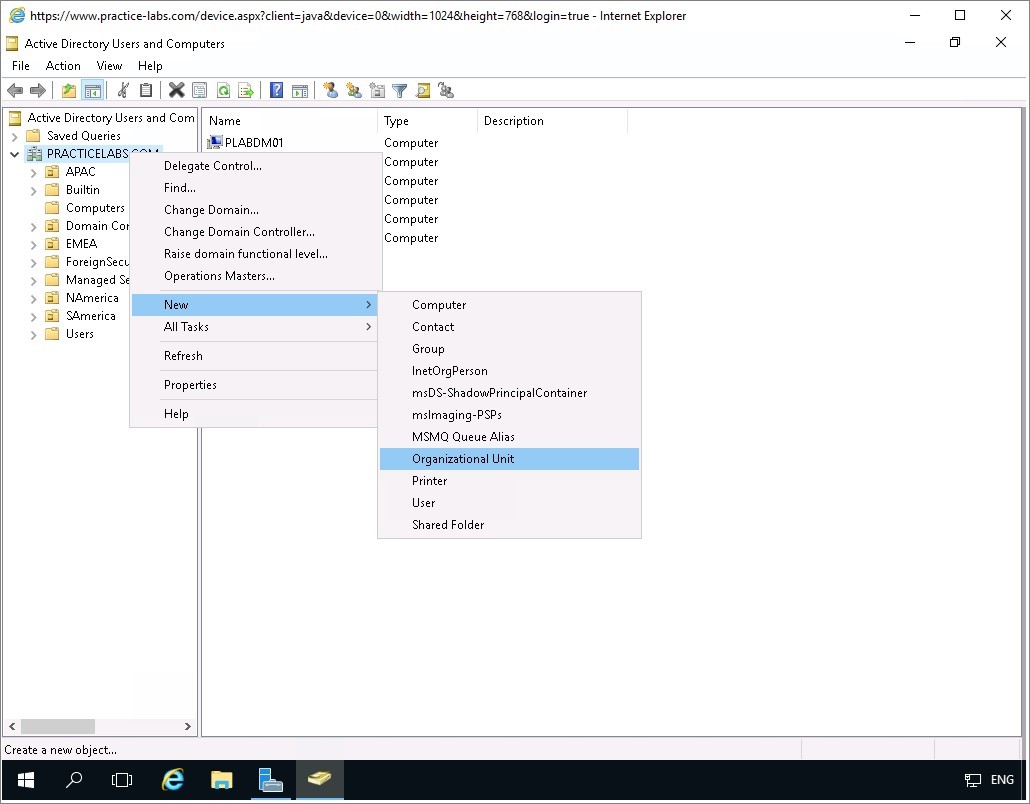Open Internet Explorer from the taskbar

(173, 780)
